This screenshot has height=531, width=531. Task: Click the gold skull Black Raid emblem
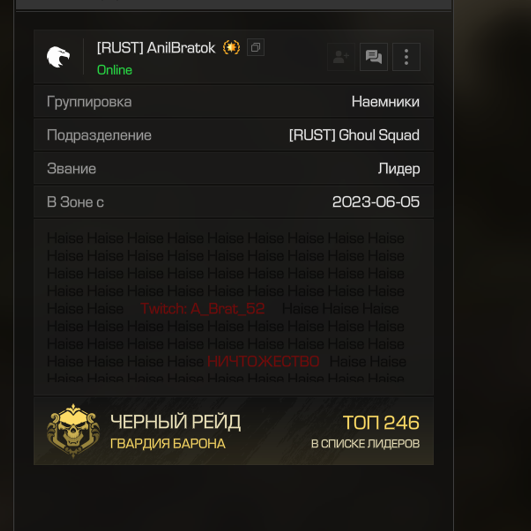coord(73,431)
